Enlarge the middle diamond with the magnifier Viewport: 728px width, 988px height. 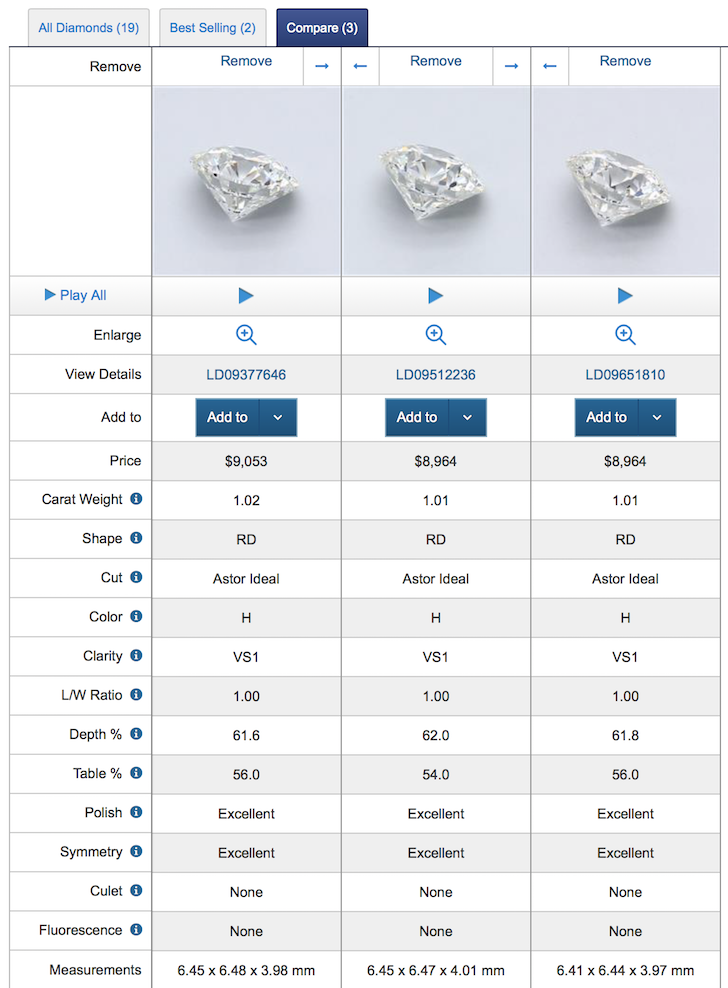tap(435, 335)
